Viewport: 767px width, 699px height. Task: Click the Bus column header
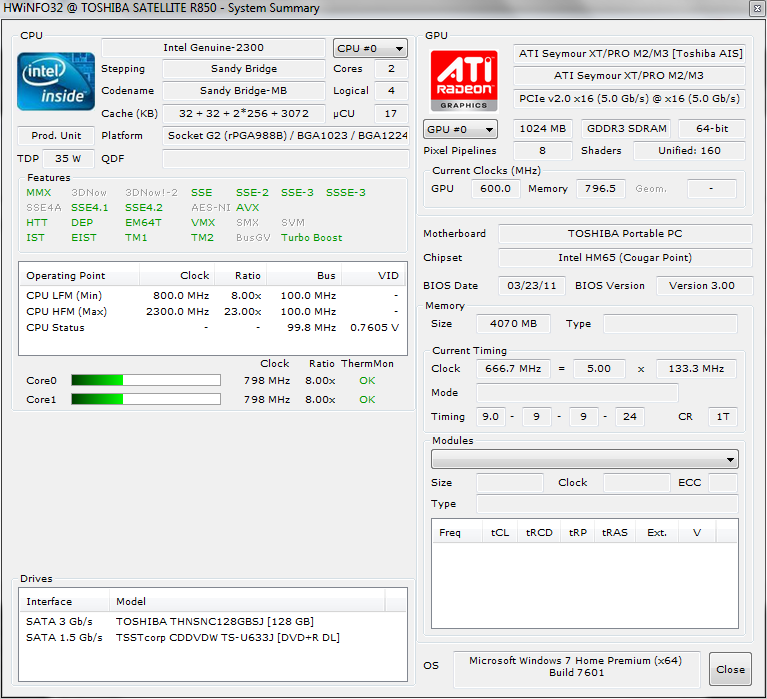tap(304, 275)
